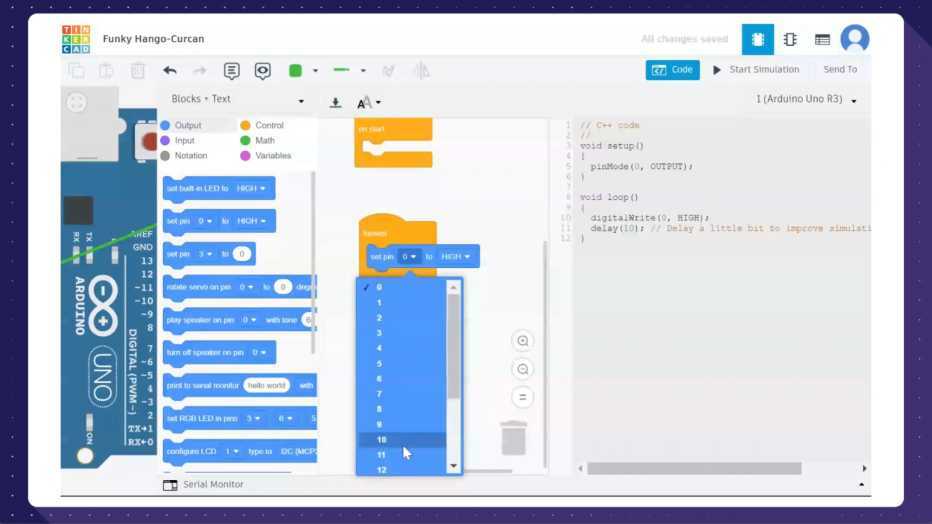The image size is (932, 524).
Task: Click the undo arrow in toolbar
Action: click(x=169, y=70)
